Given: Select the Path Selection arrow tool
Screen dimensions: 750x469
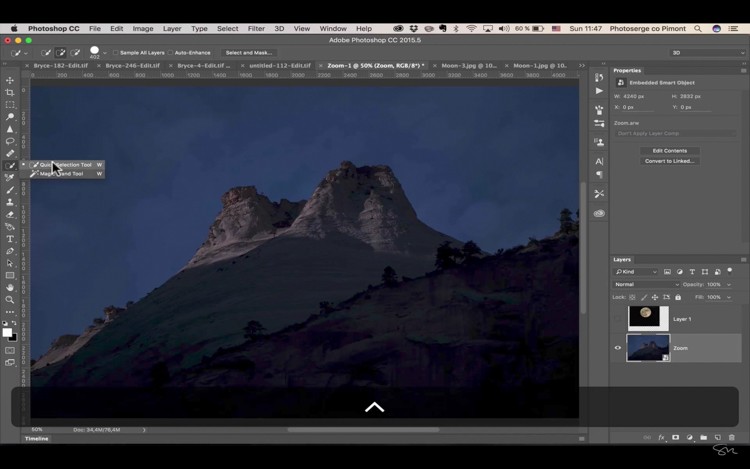Looking at the screenshot, I should (x=10, y=263).
